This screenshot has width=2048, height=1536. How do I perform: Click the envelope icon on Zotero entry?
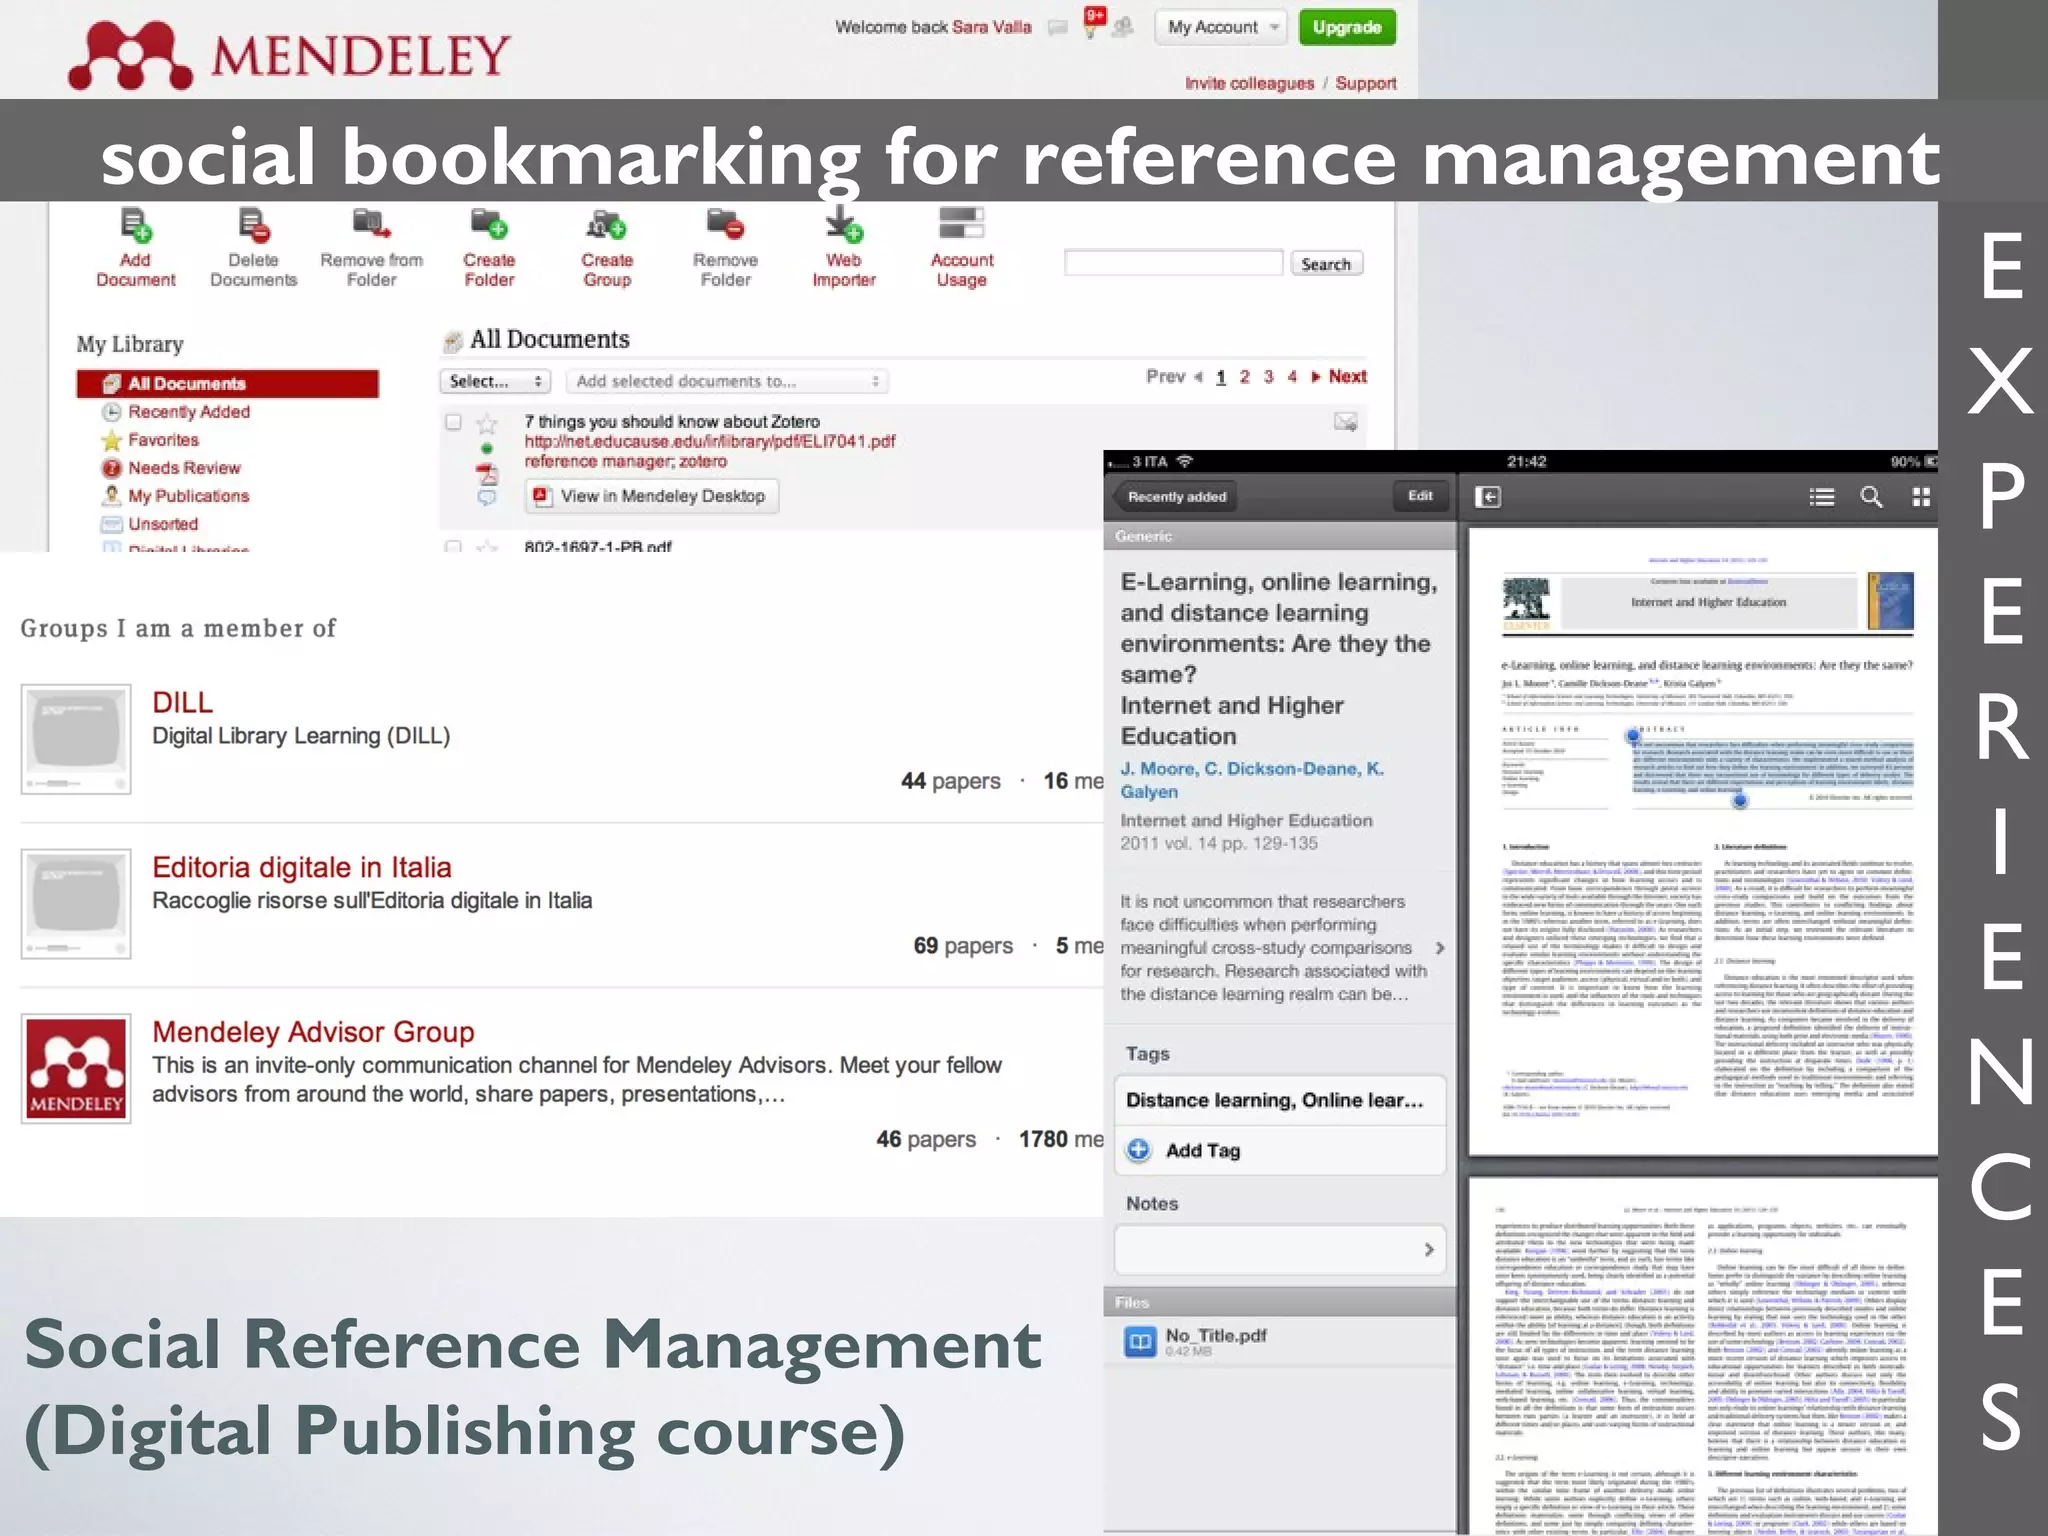click(x=1346, y=422)
